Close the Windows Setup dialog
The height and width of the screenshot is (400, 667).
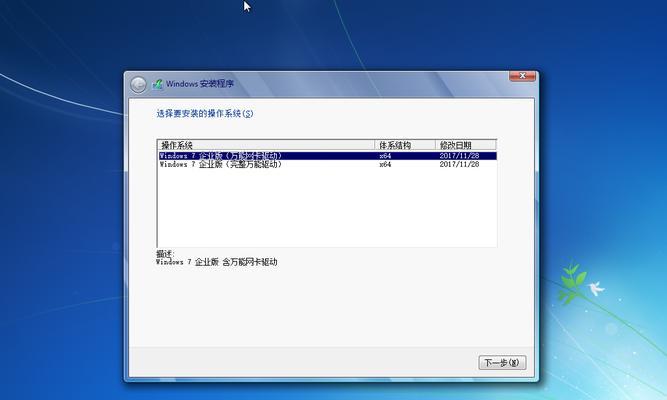click(x=523, y=76)
